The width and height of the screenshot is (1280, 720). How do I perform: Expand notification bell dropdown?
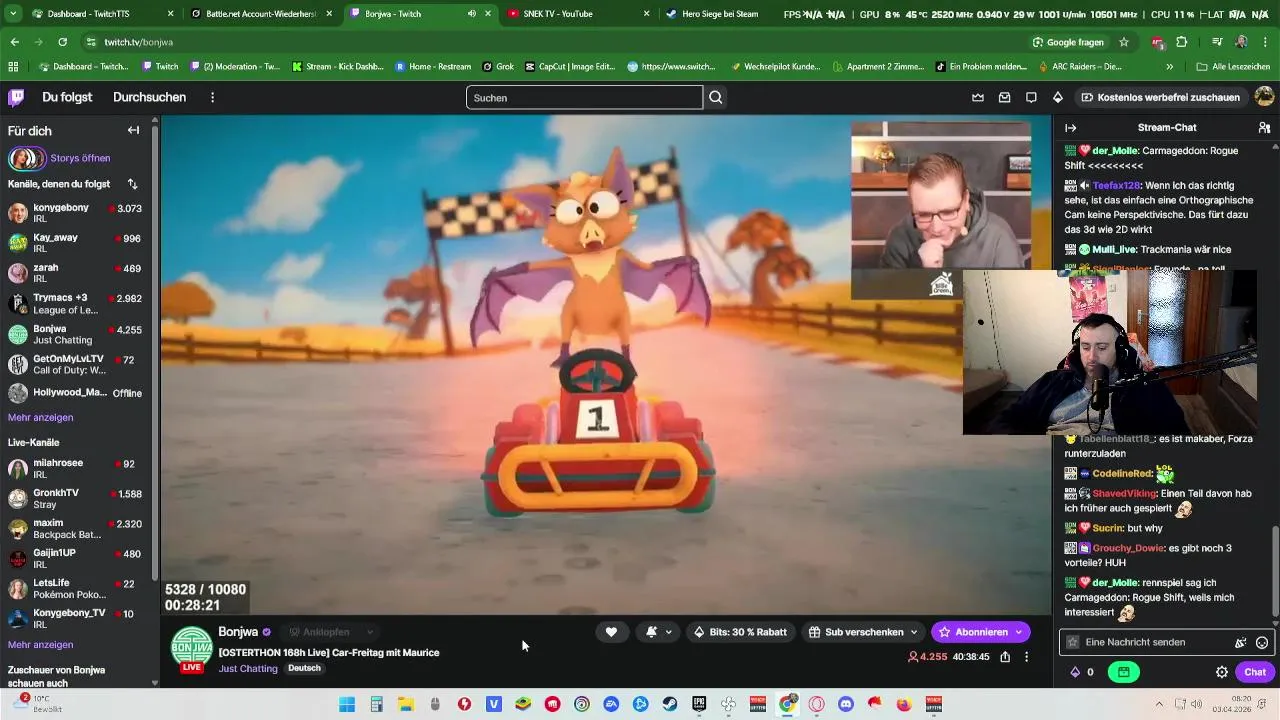pyautogui.click(x=668, y=632)
